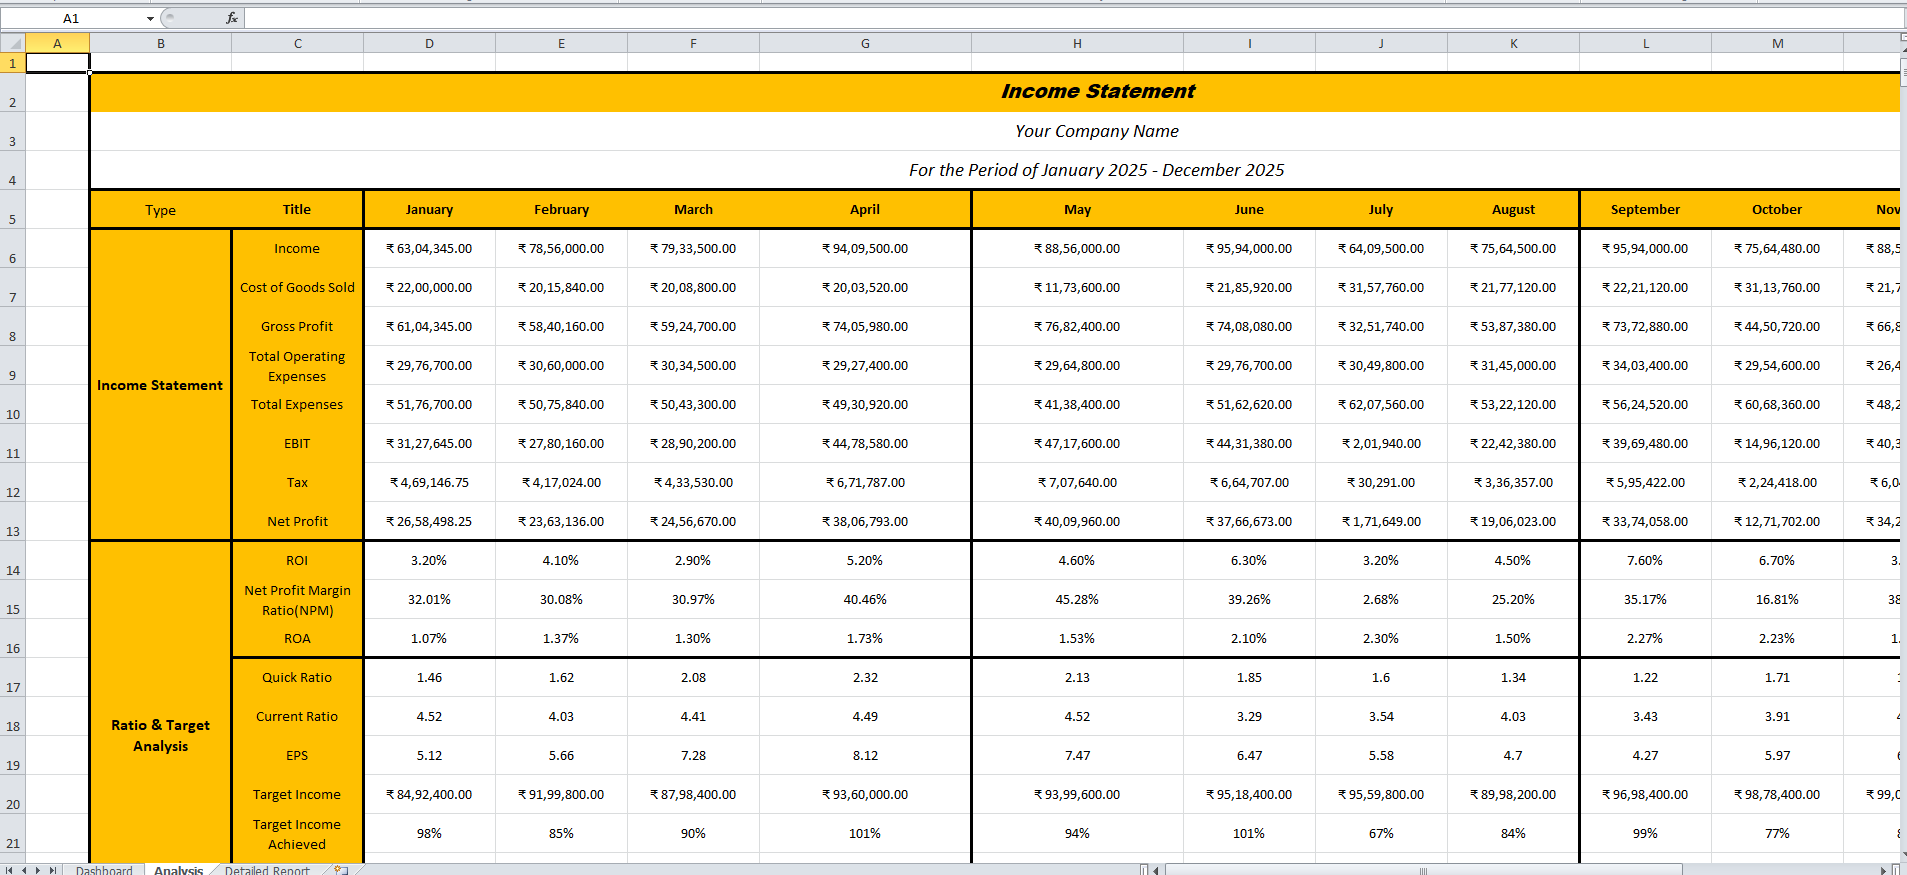The height and width of the screenshot is (875, 1907).
Task: Select column header M
Action: [1777, 43]
